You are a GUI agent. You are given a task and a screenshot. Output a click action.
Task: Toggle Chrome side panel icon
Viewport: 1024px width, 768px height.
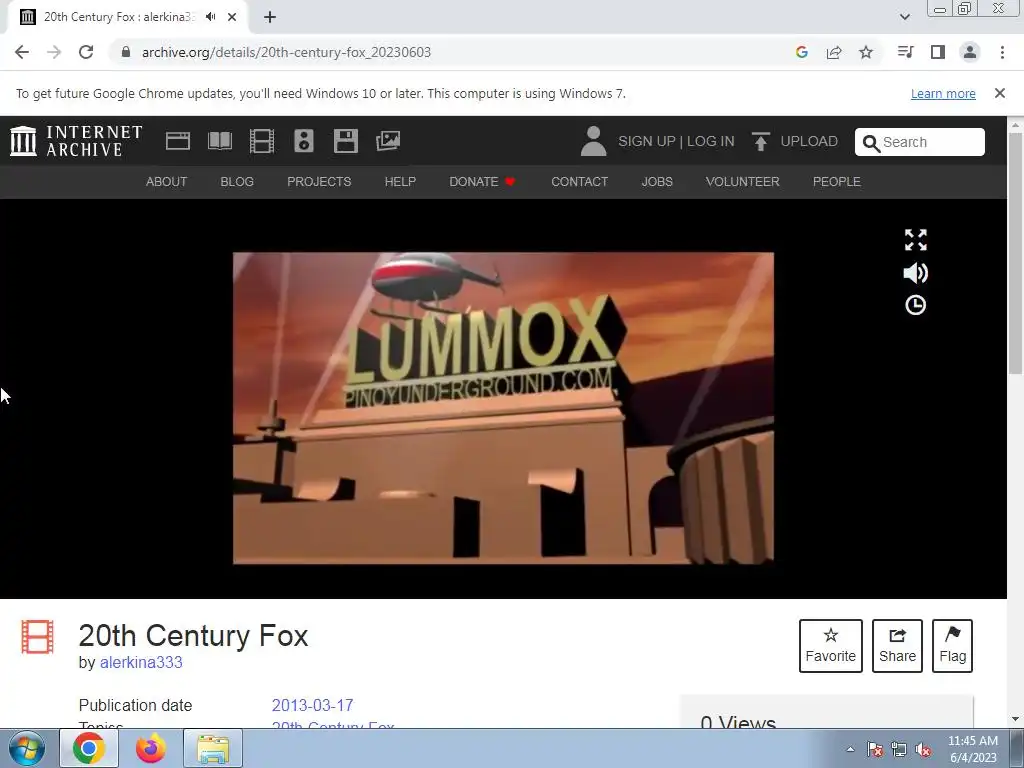[938, 52]
